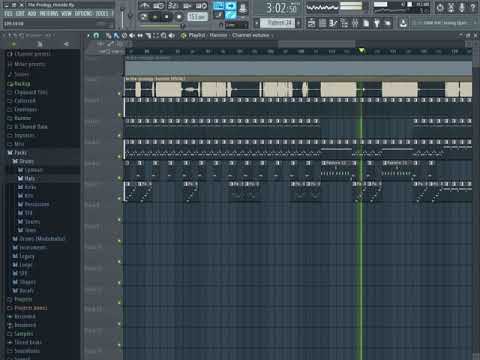Toggle the metronome button
Viewport: 480px width, 360px height.
click(144, 5)
